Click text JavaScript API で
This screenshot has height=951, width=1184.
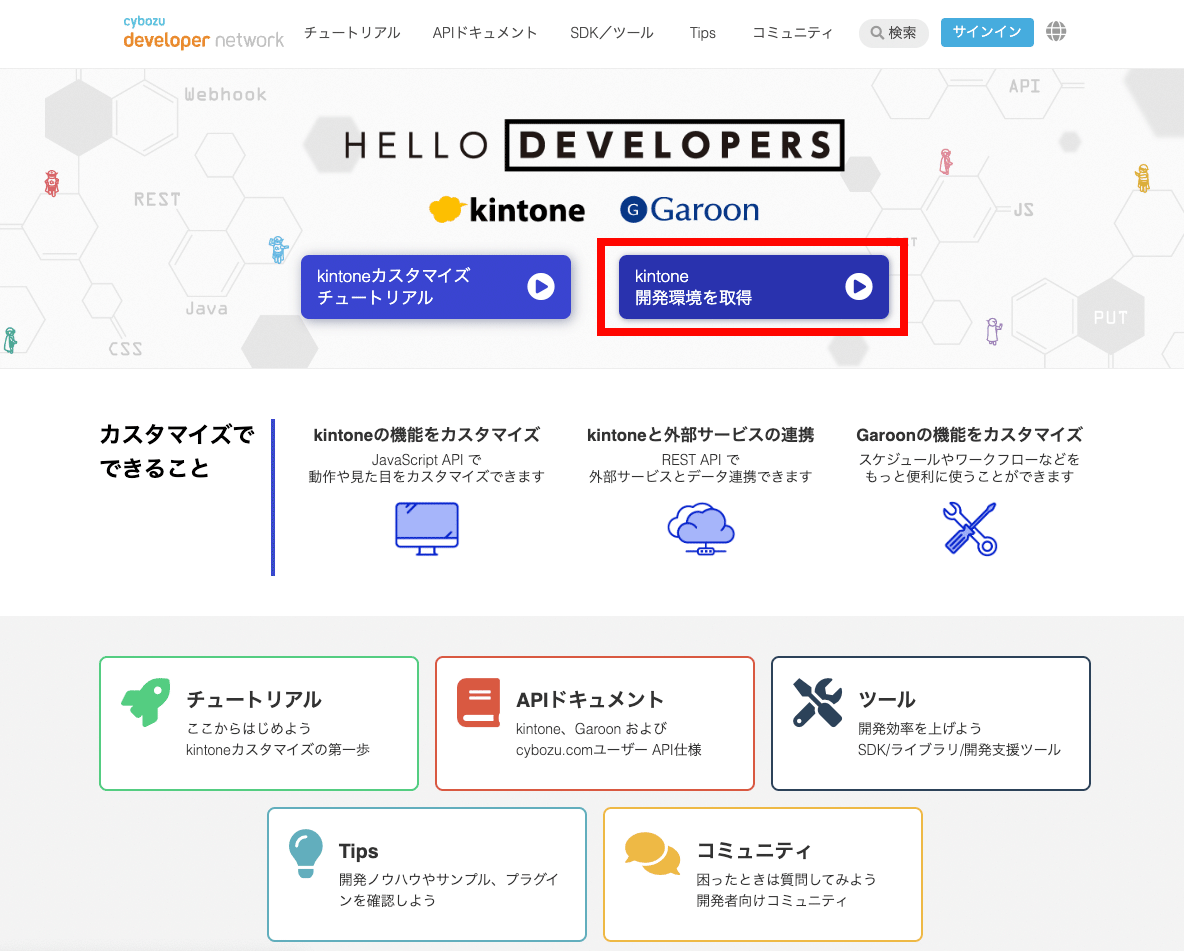(x=427, y=459)
